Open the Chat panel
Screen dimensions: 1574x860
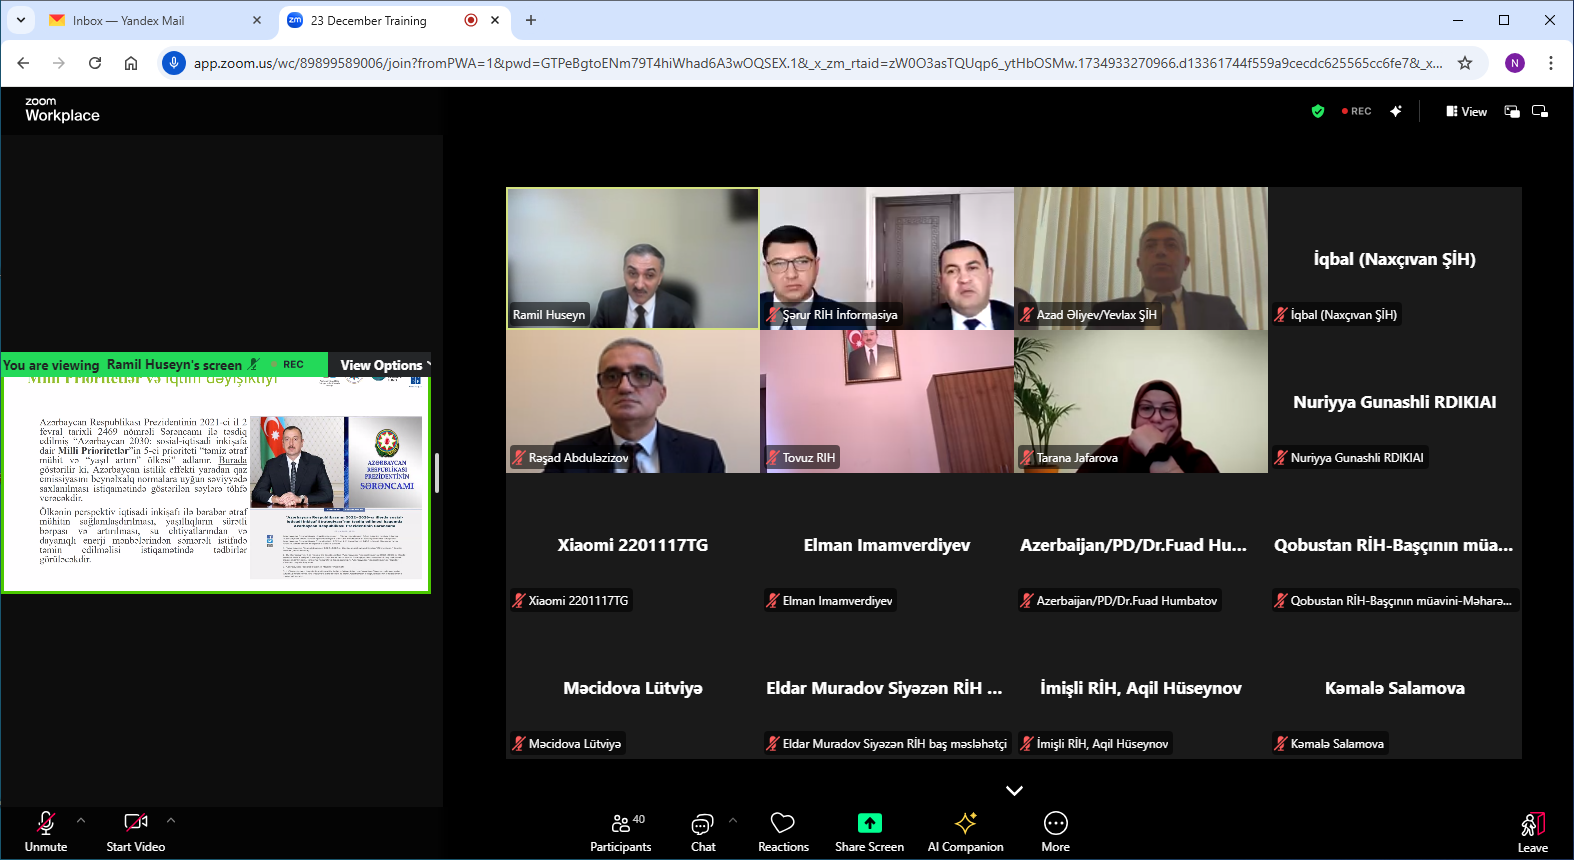[703, 832]
